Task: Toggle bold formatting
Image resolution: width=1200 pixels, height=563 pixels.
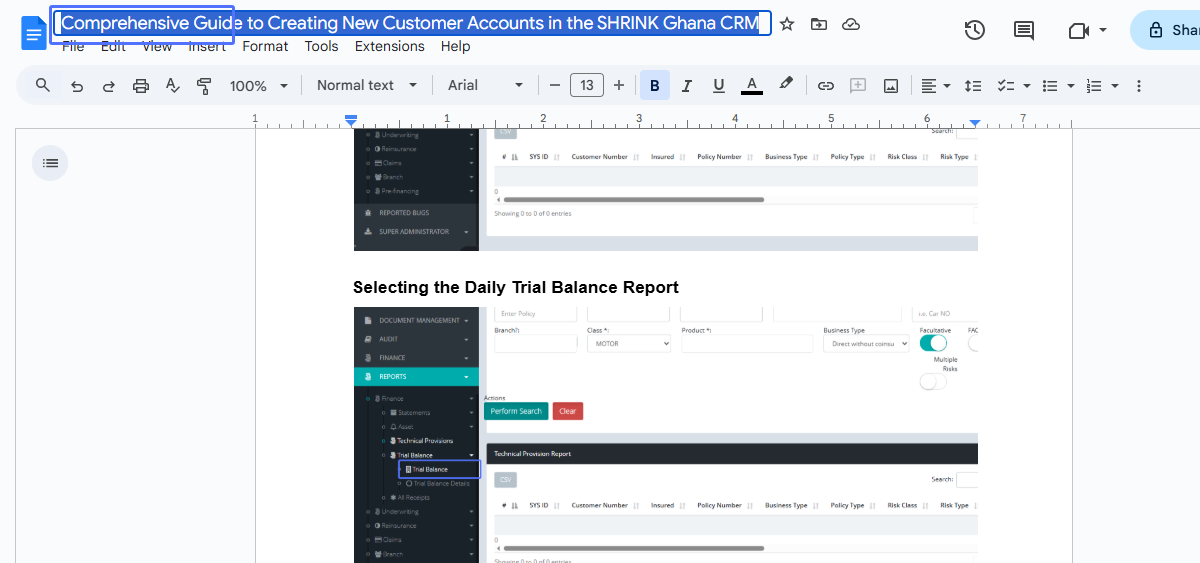Action: tap(654, 86)
